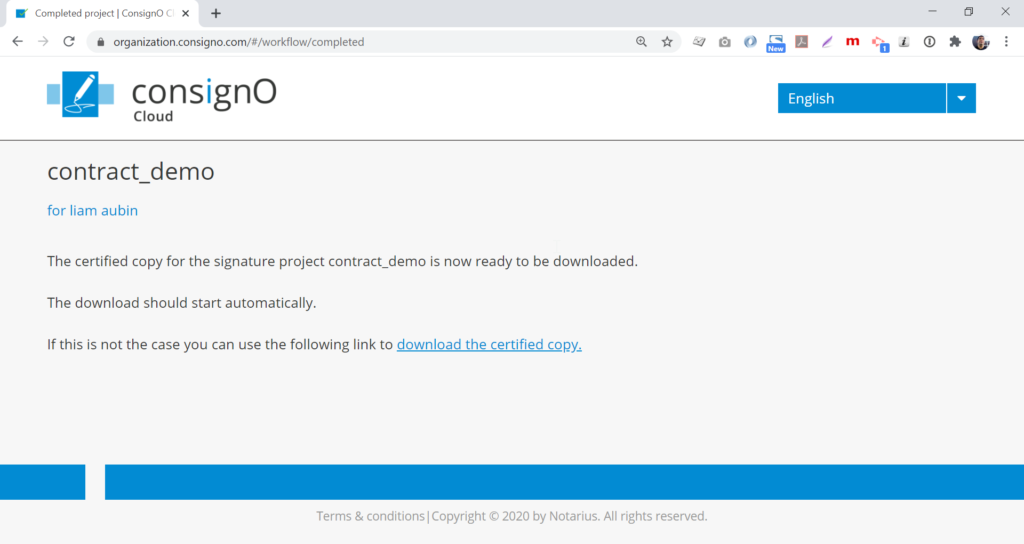Screen dimensions: 1024x544
Task: Click the download the certified copy link
Action: (489, 344)
